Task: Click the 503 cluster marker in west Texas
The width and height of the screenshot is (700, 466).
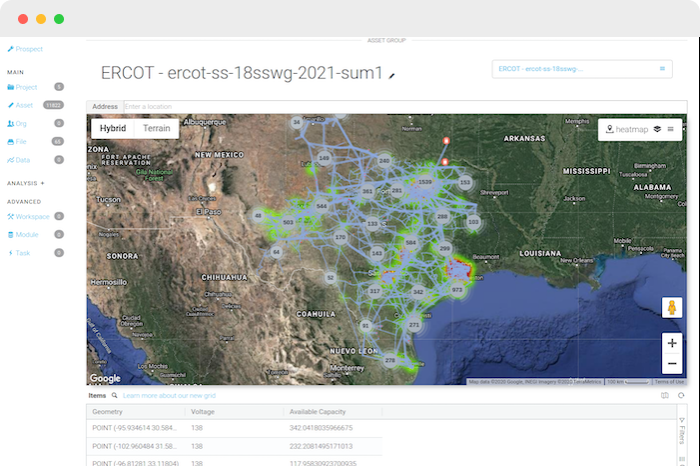Action: (288, 222)
